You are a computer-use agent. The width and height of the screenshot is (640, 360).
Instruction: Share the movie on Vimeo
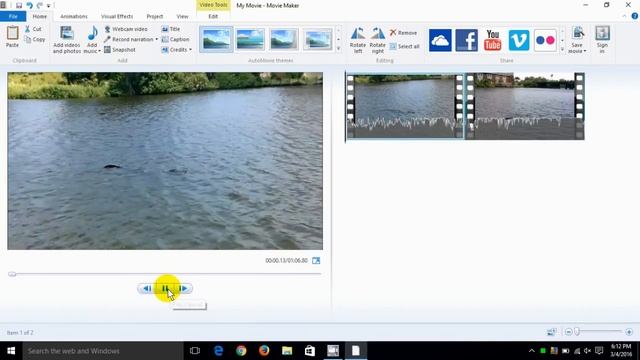[x=519, y=40]
